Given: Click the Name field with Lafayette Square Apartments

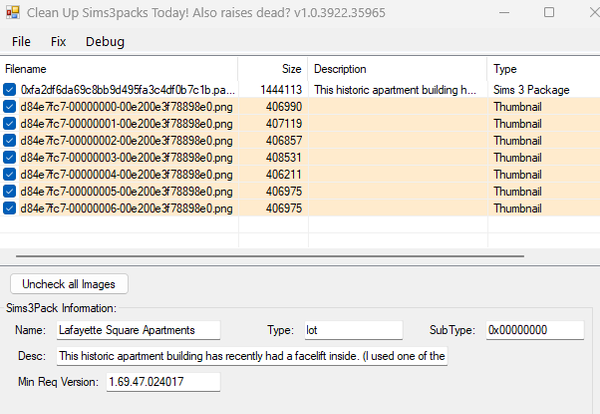Looking at the screenshot, I should [139, 330].
